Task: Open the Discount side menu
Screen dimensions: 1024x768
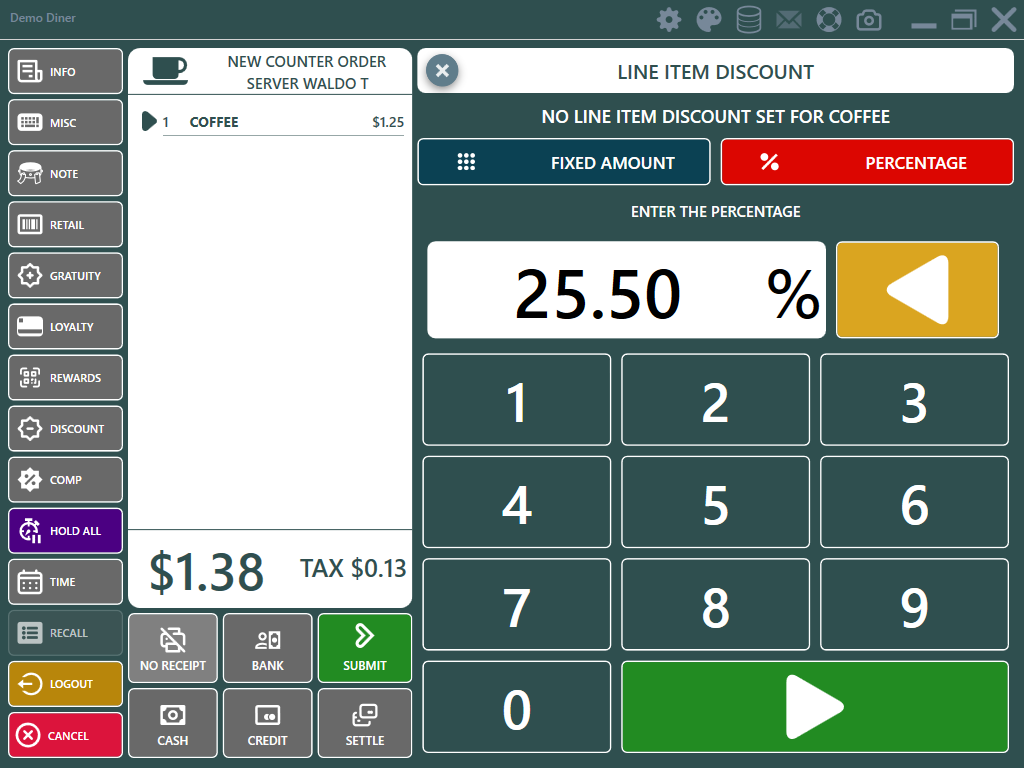Action: click(66, 429)
